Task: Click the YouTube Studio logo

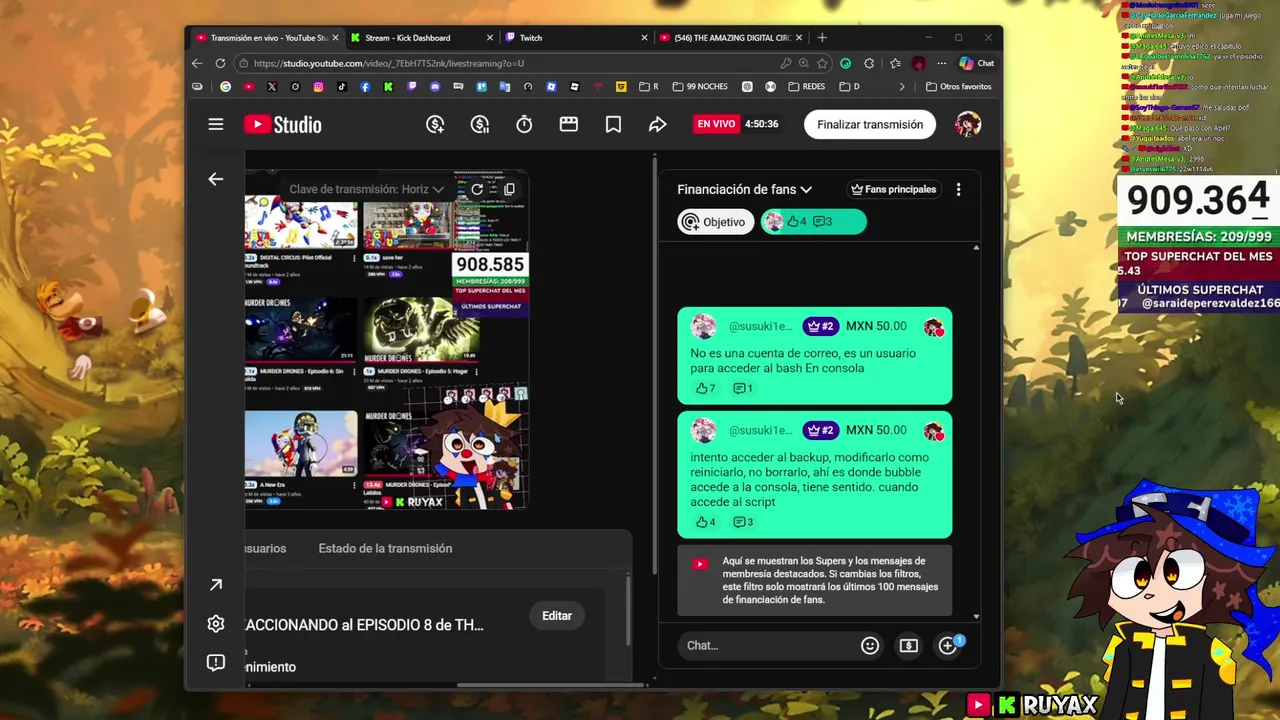Action: click(283, 125)
